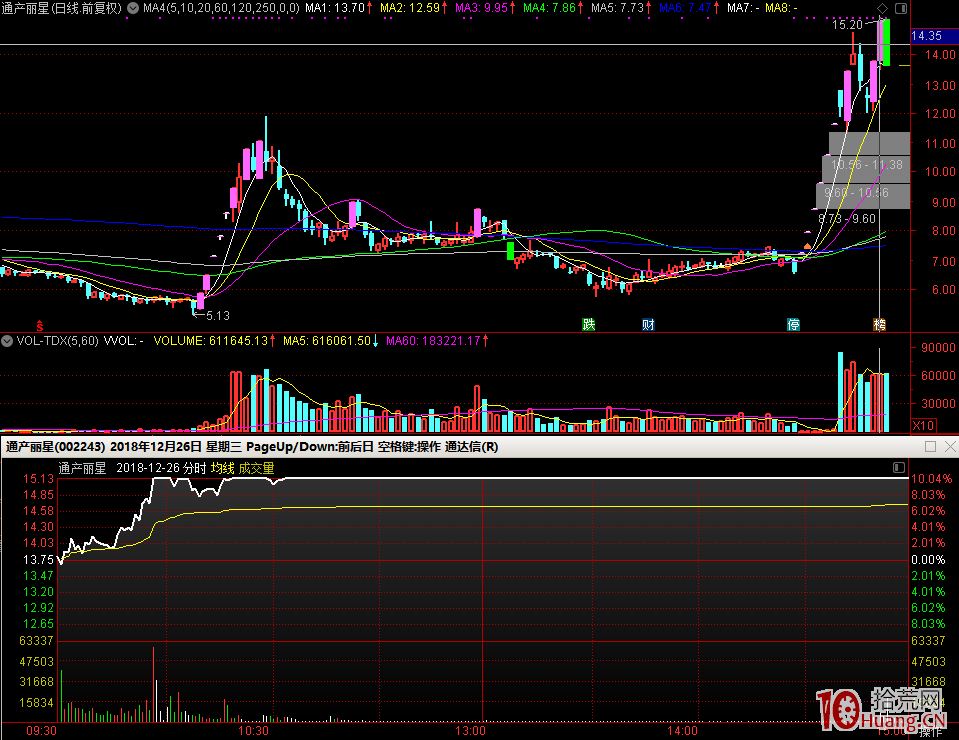Maximize the 通产丽星 intraday window
Viewport: 959px width, 740px height.
click(x=930, y=446)
